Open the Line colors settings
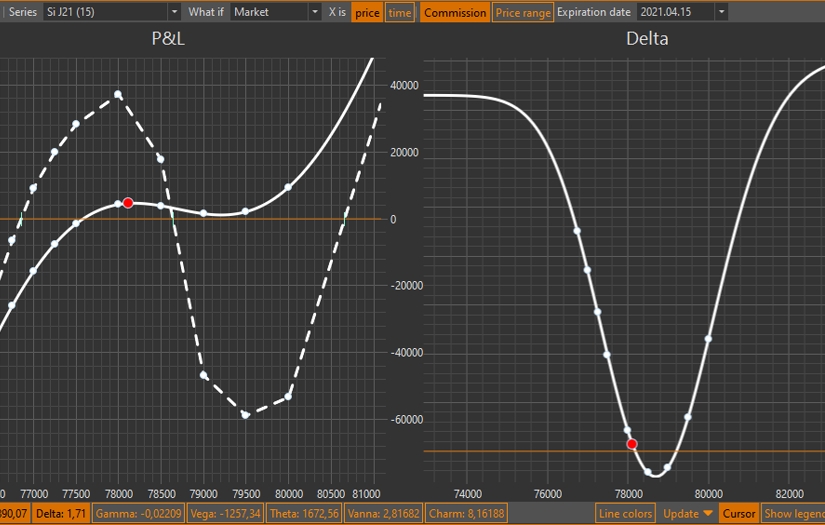The height and width of the screenshot is (525, 825). pyautogui.click(x=625, y=513)
